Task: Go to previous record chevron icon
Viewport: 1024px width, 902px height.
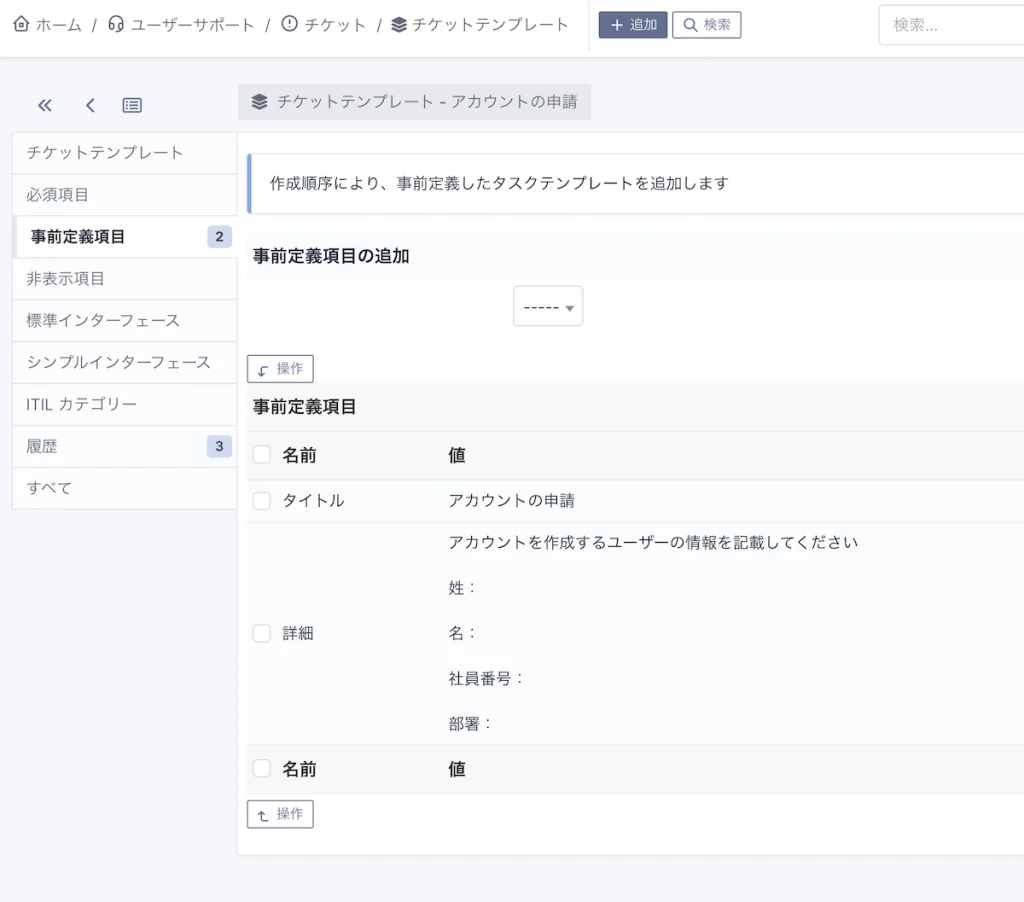Action: pos(90,105)
